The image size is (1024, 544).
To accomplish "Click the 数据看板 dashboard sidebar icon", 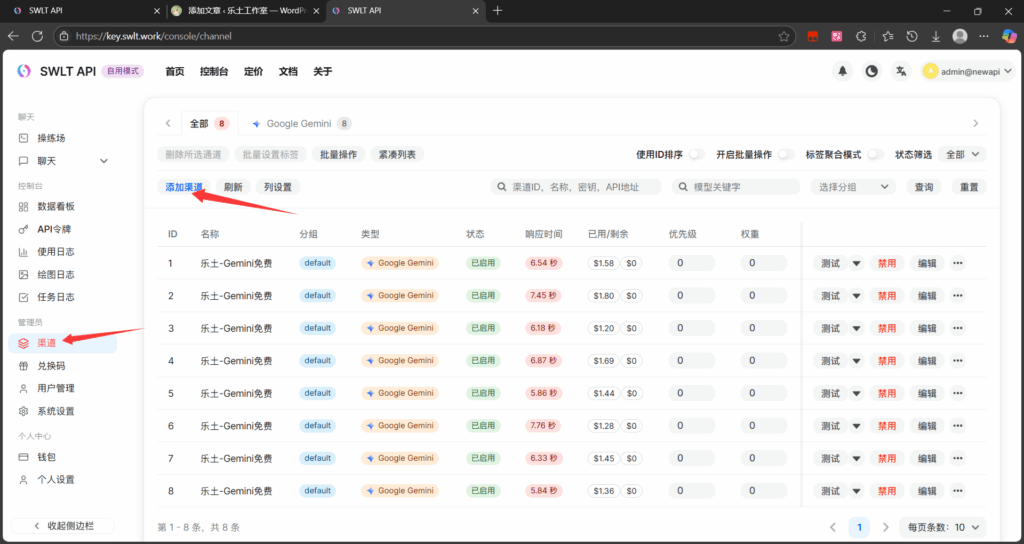I will (26, 206).
